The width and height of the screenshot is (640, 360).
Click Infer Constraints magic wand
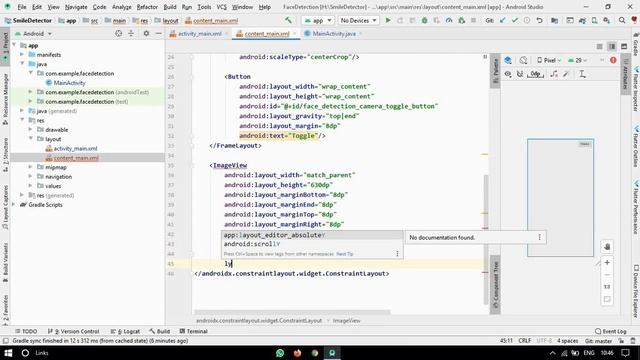click(x=566, y=74)
